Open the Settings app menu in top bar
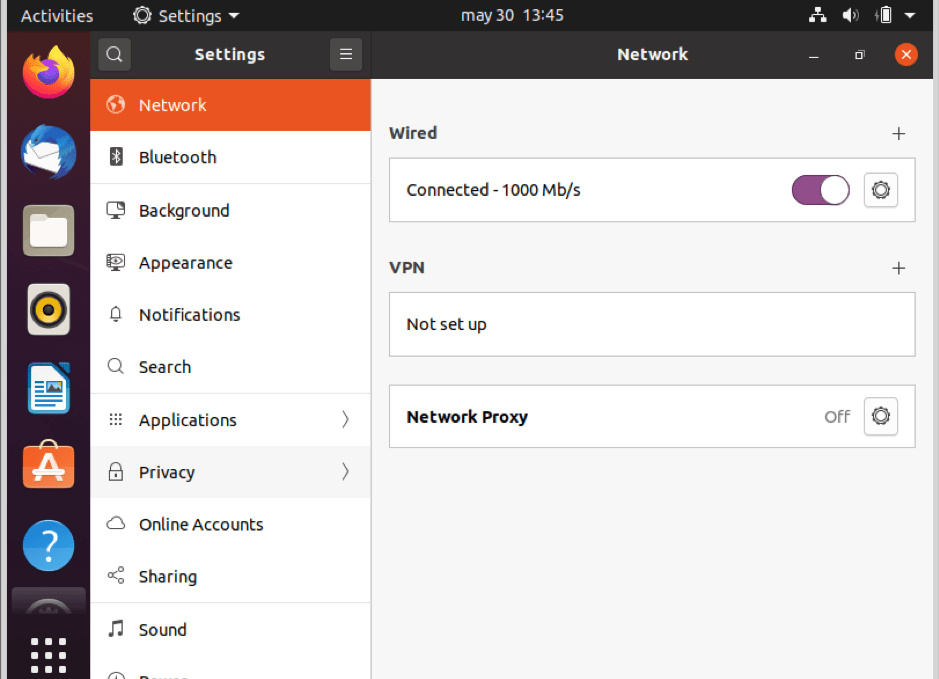939x679 pixels. pos(185,15)
